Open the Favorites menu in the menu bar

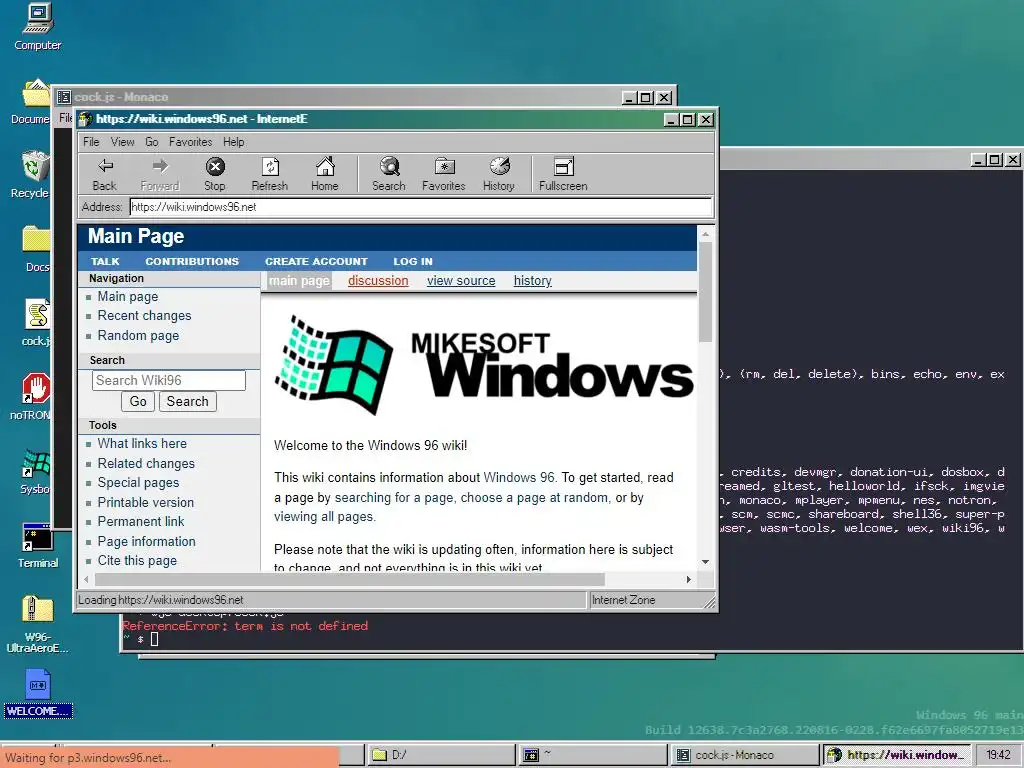point(190,142)
